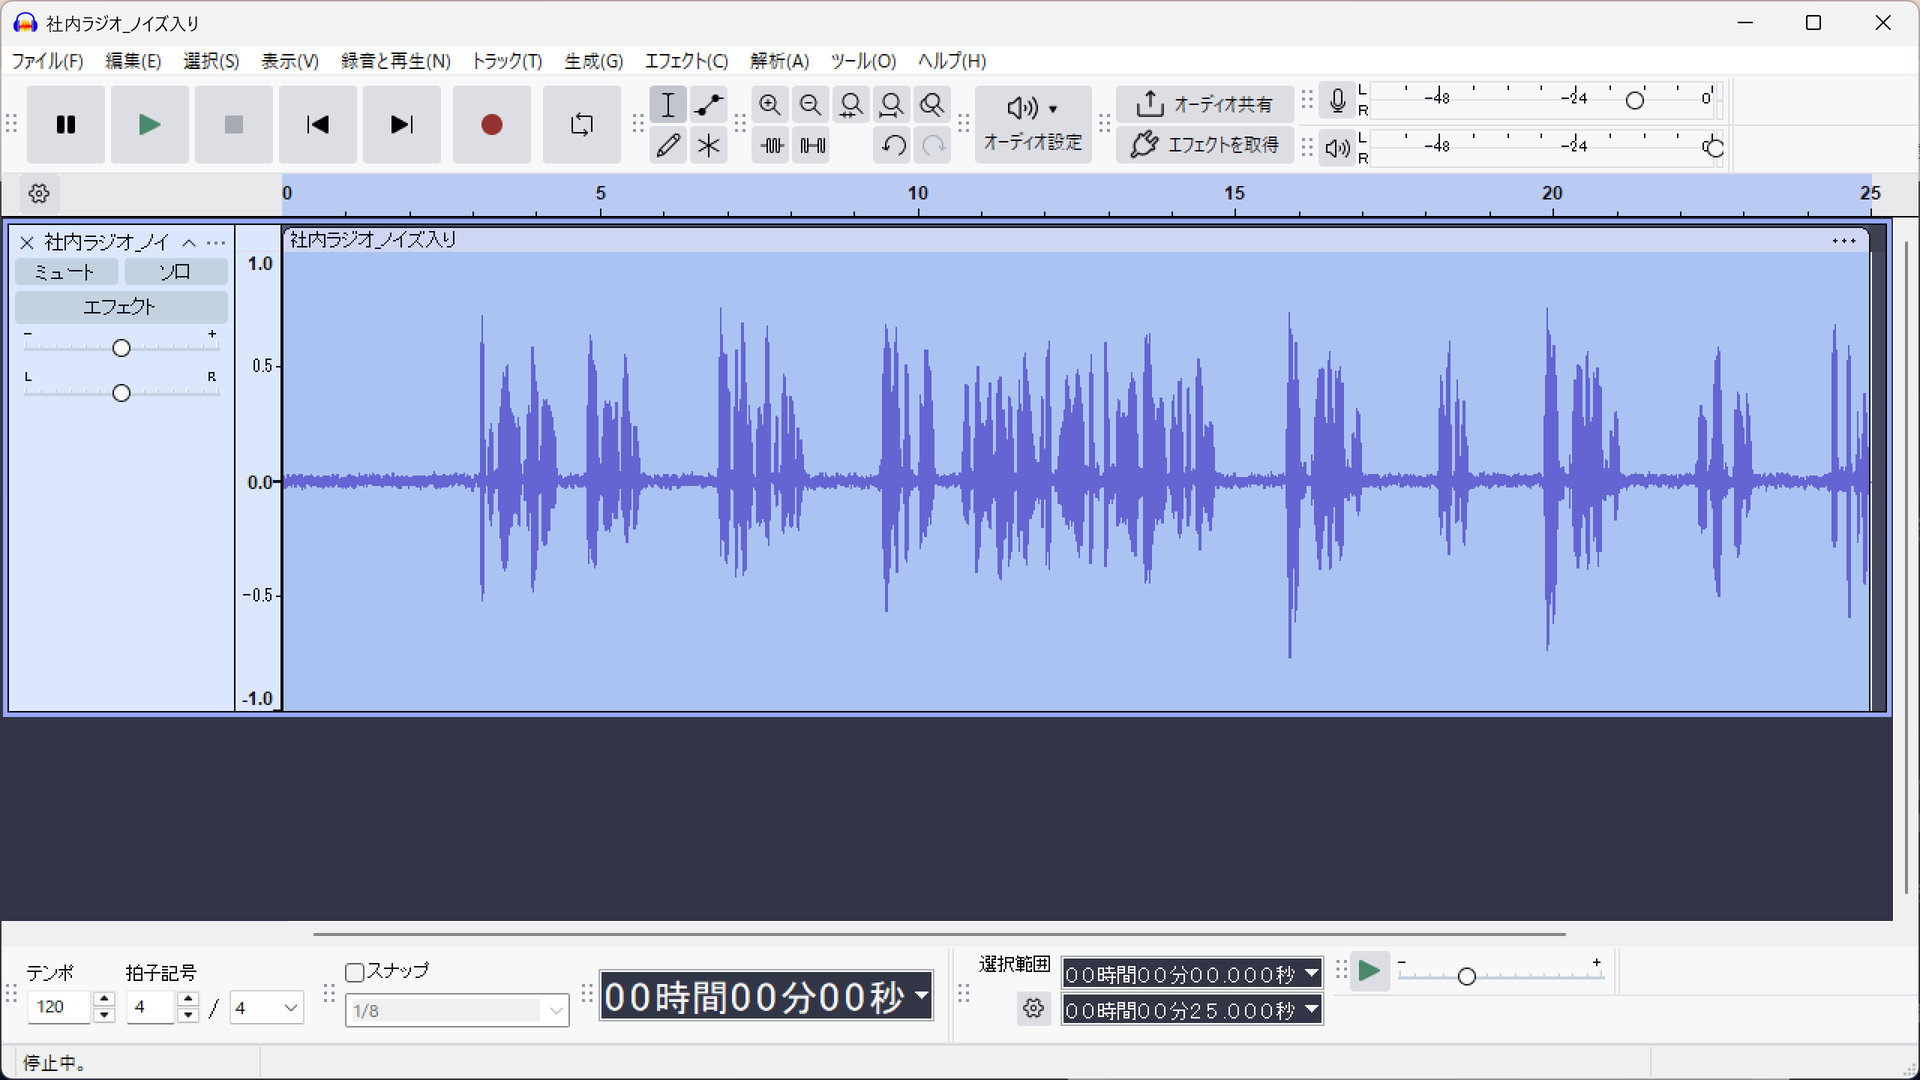Click the red Record button
The height and width of the screenshot is (1080, 1920).
pos(491,125)
